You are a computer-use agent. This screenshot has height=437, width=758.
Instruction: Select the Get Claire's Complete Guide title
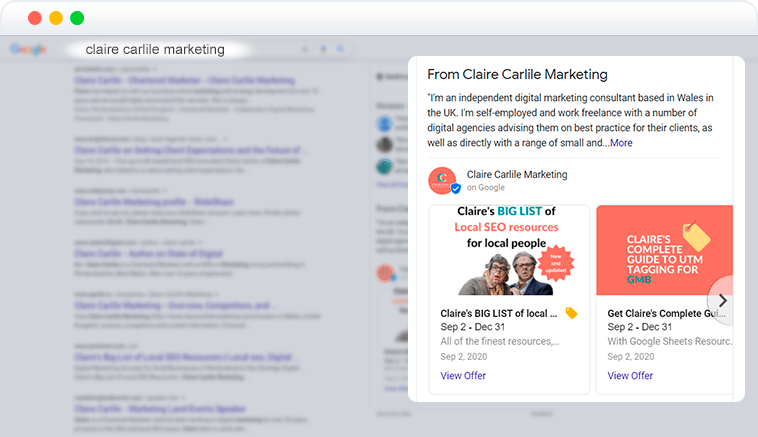click(666, 314)
